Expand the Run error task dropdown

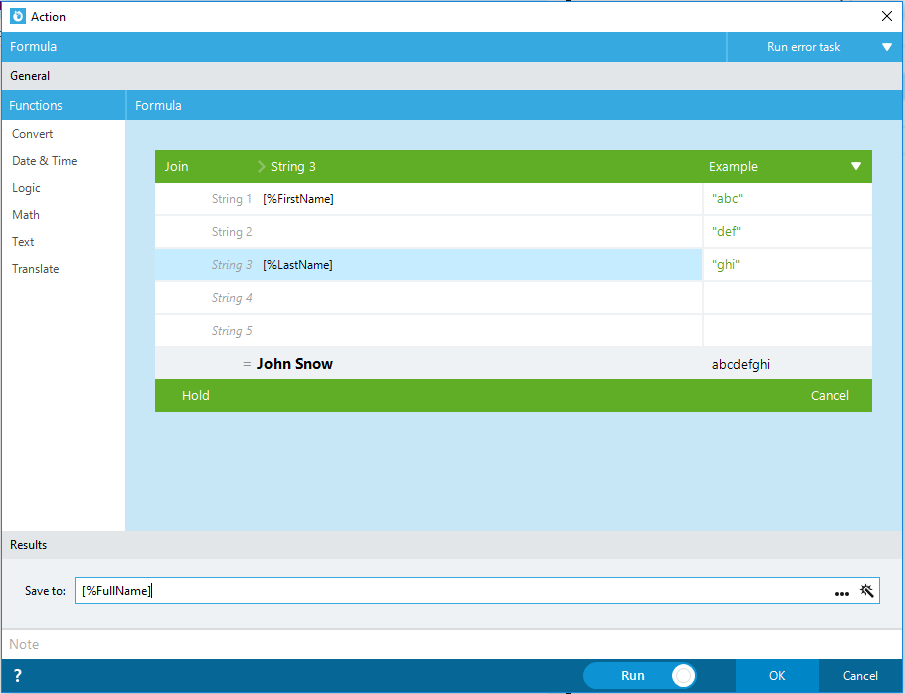tap(887, 47)
